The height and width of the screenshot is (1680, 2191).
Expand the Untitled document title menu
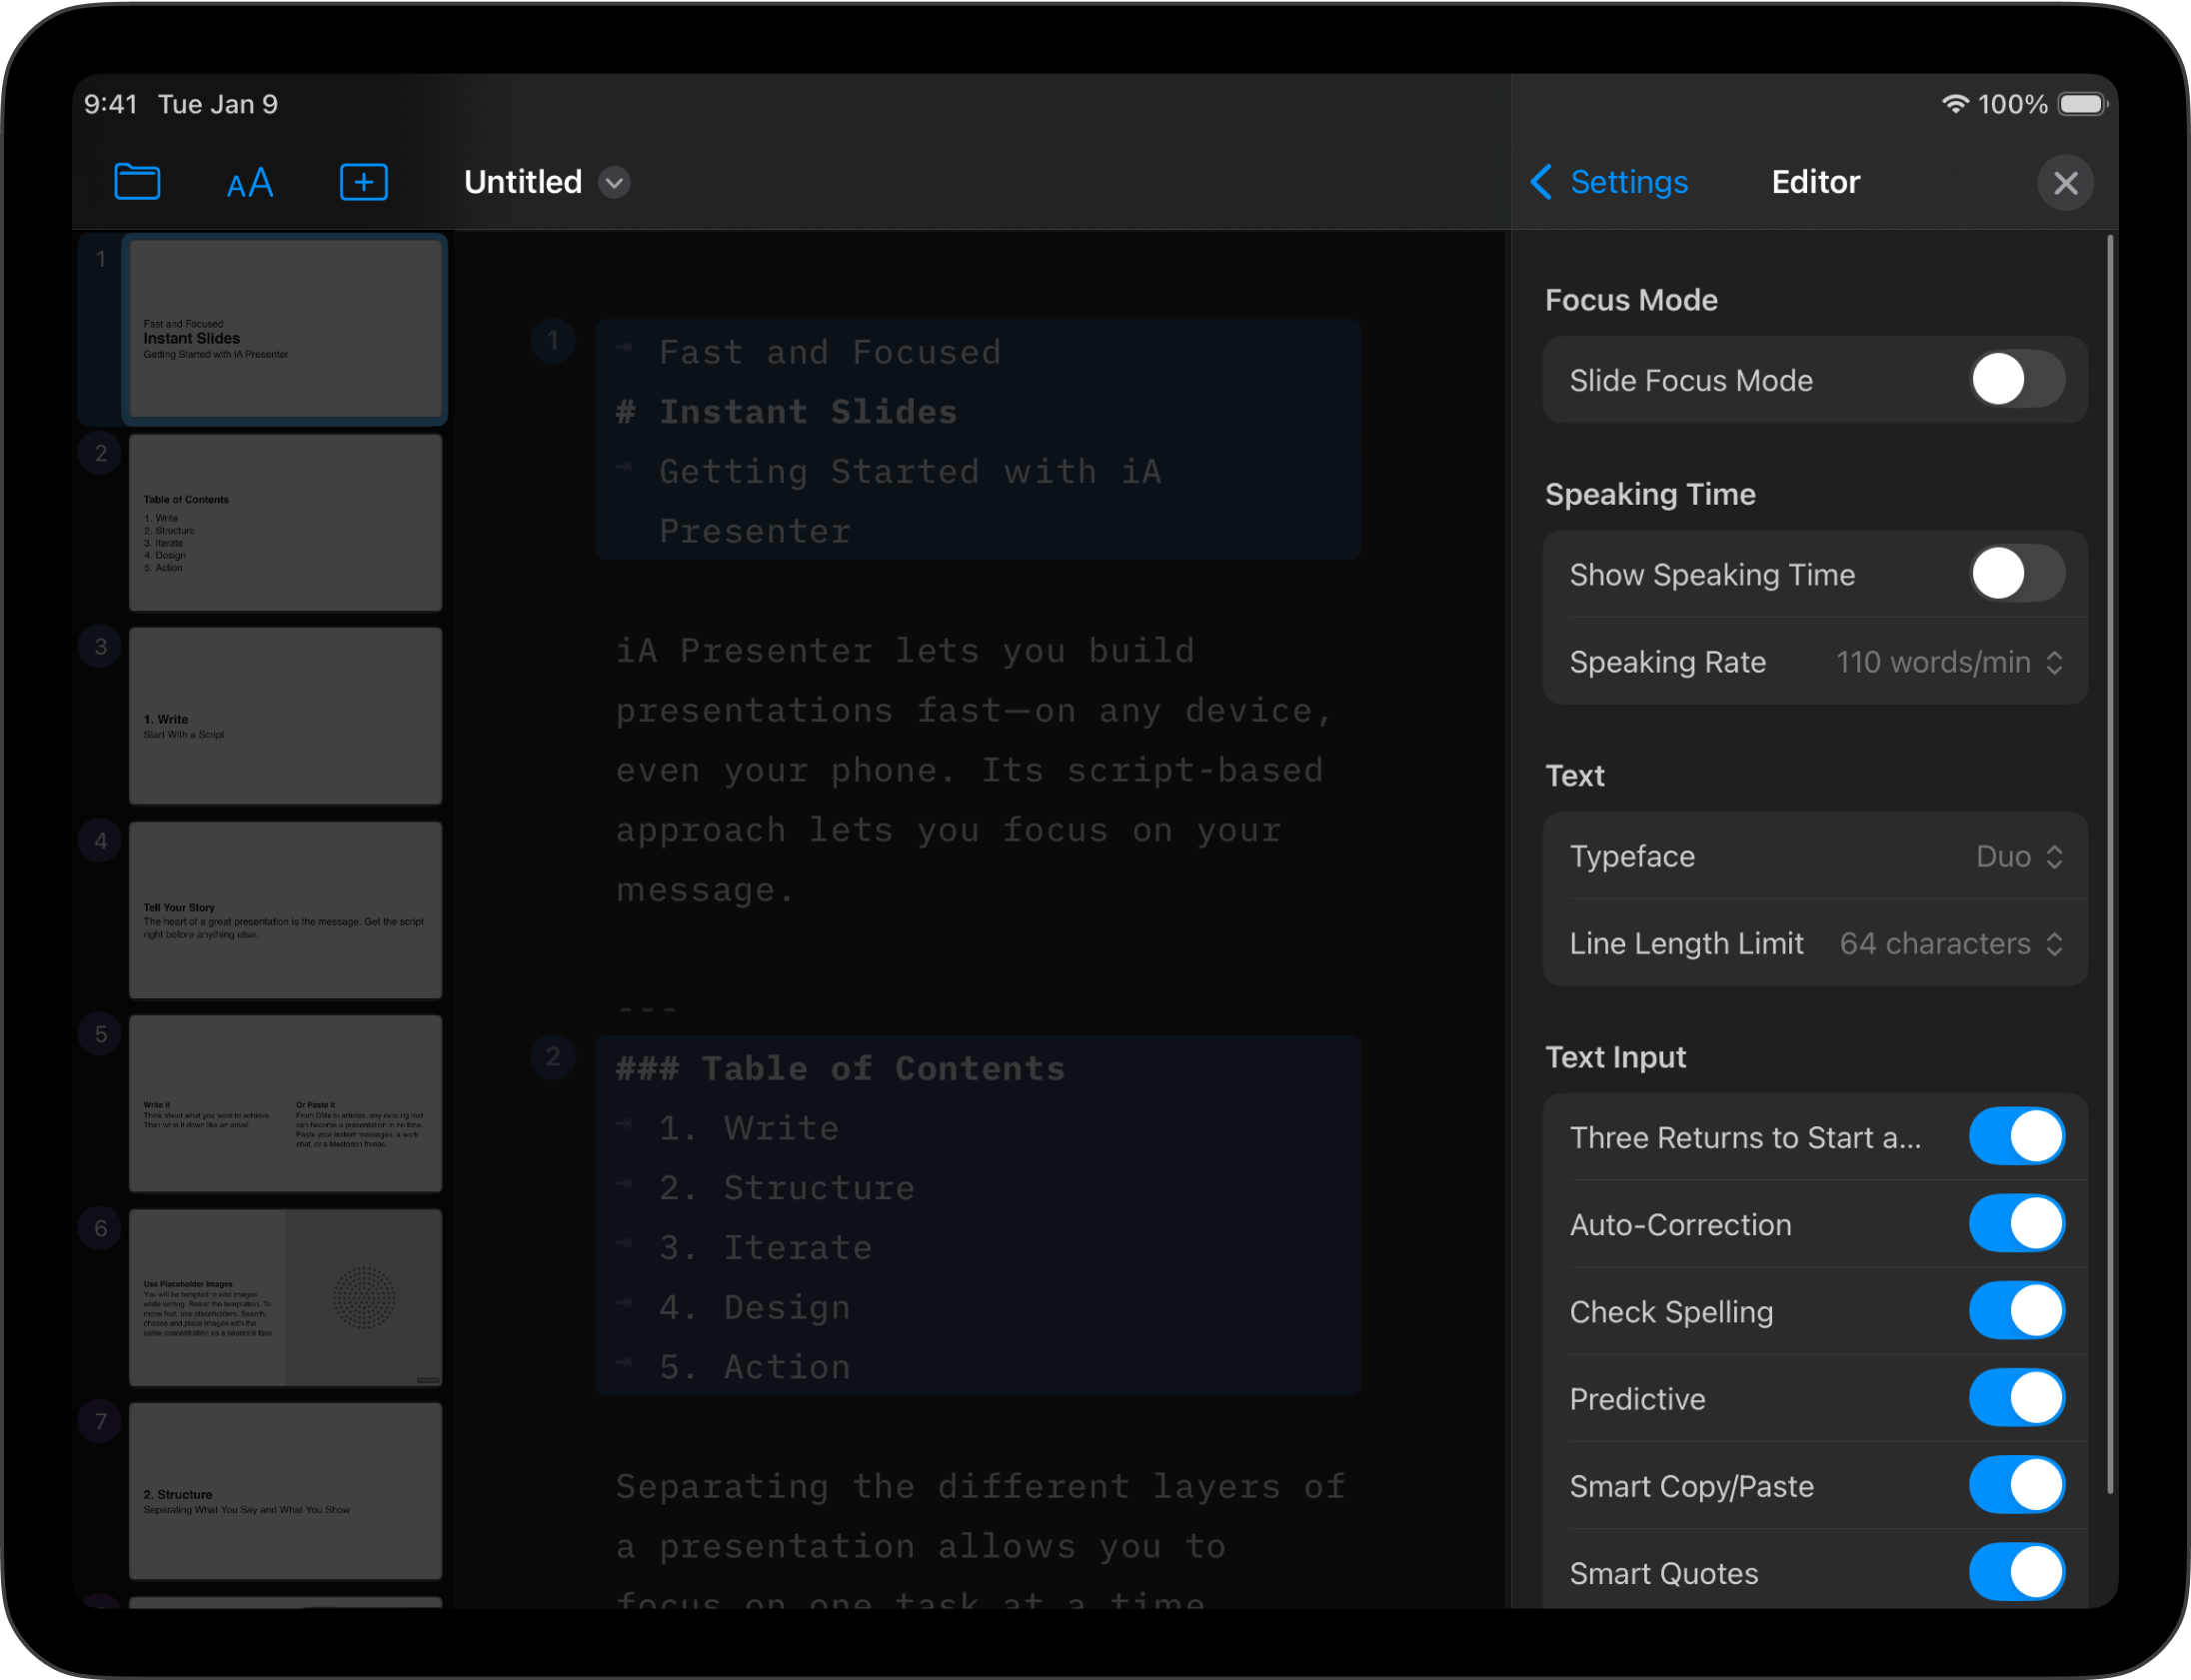click(614, 183)
